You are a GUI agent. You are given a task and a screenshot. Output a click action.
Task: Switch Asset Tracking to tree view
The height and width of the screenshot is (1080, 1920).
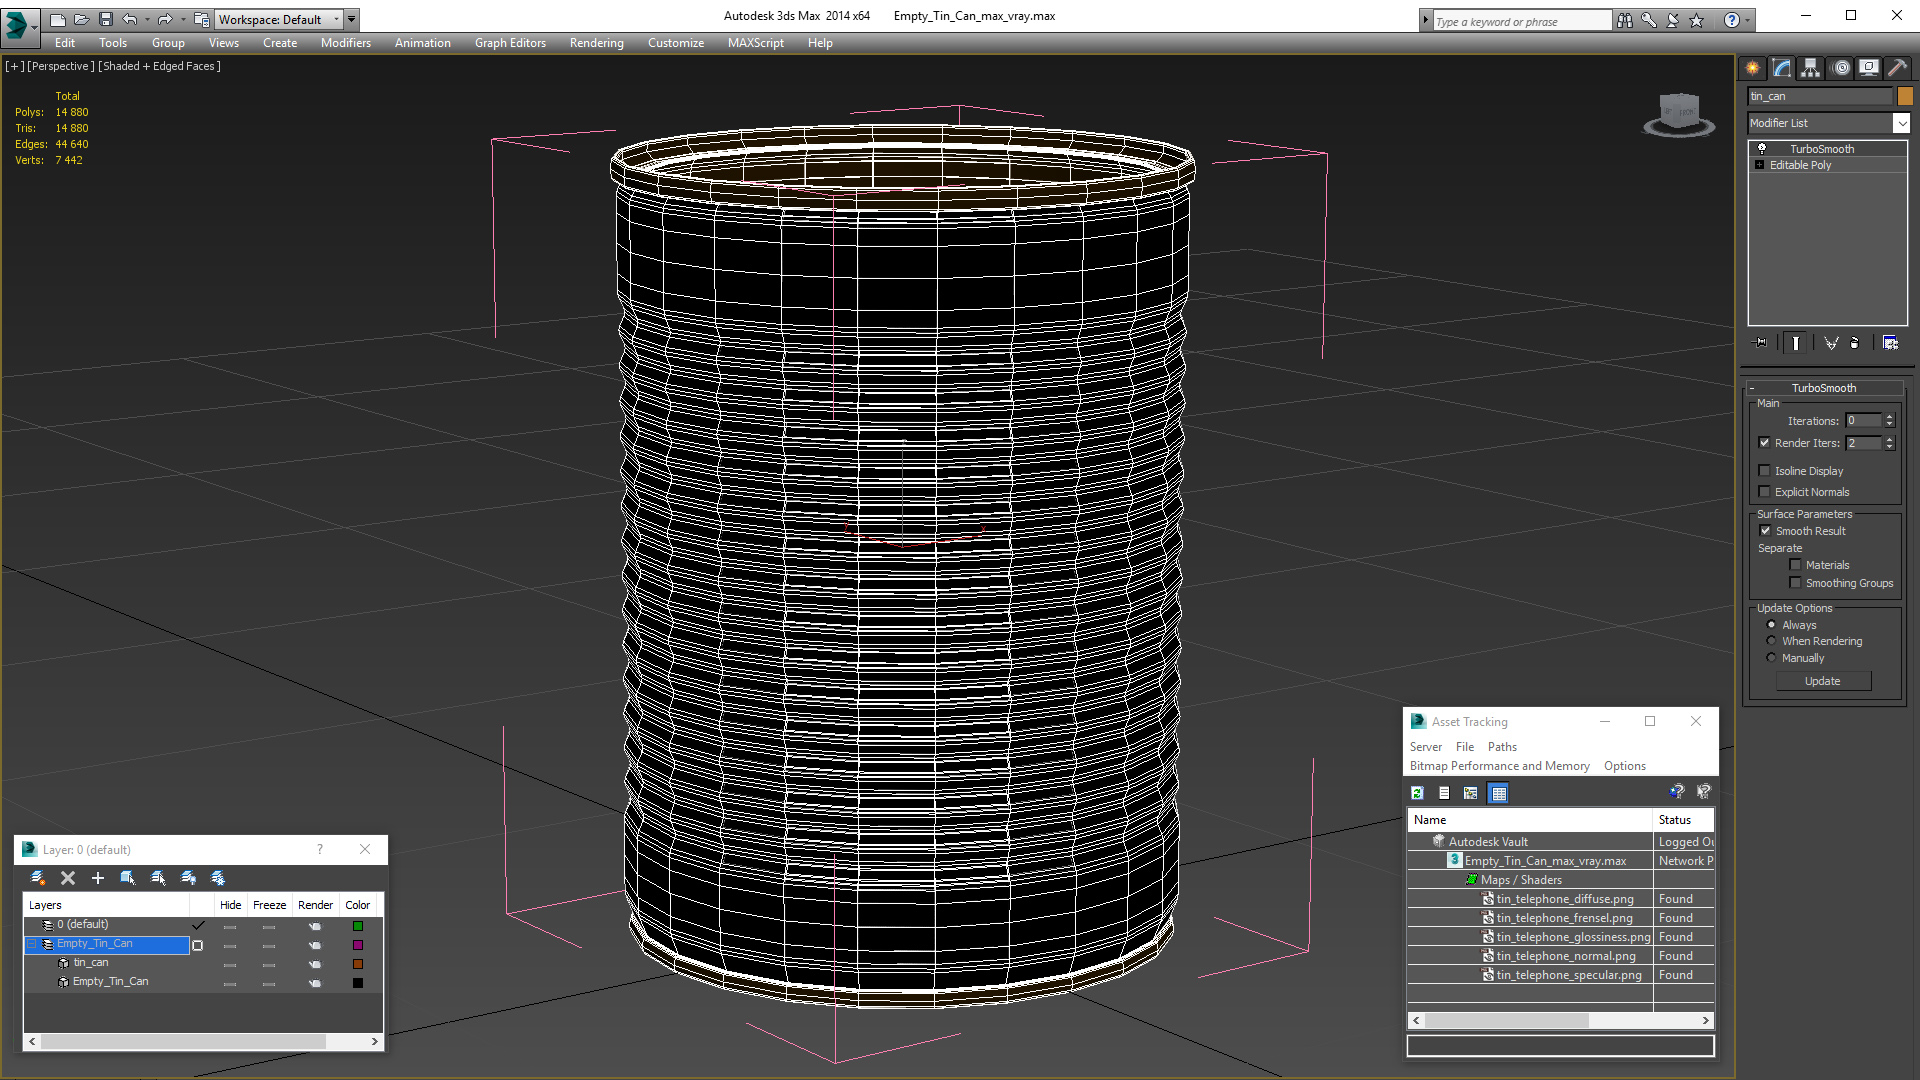click(x=1471, y=793)
